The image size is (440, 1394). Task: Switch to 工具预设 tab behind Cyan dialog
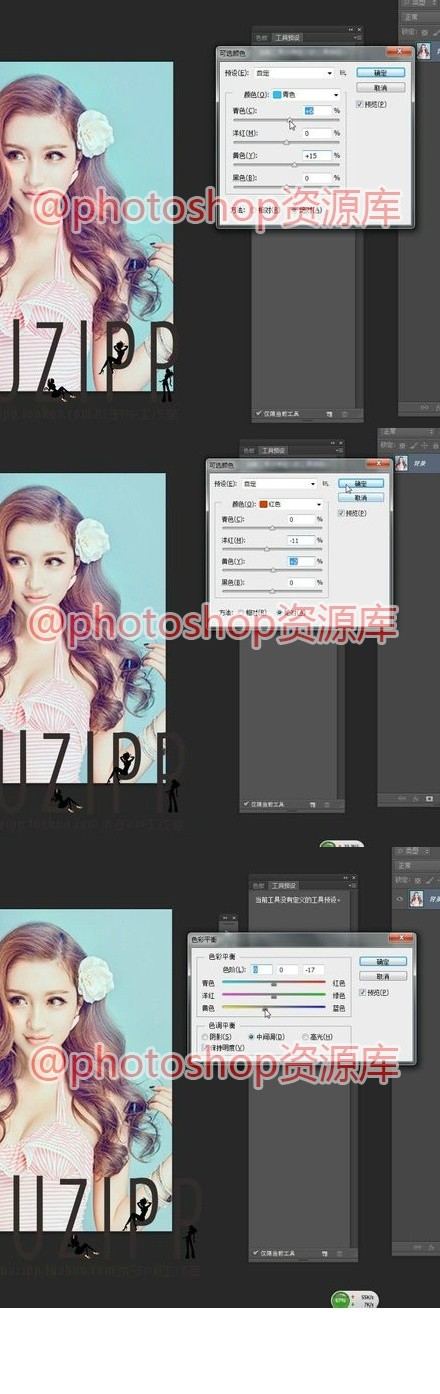point(288,39)
